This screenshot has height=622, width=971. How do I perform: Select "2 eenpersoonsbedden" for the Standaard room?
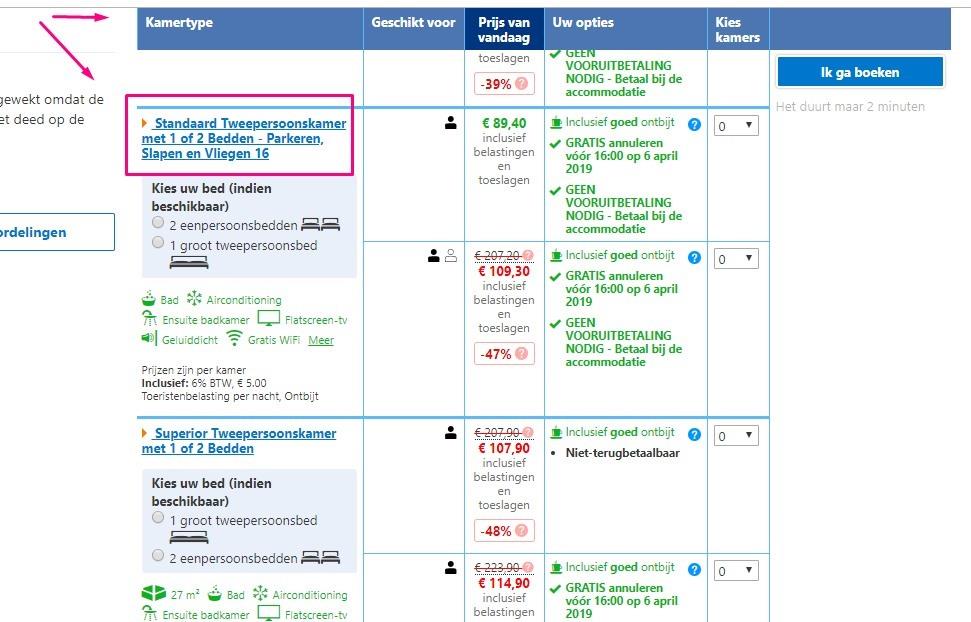[x=158, y=223]
